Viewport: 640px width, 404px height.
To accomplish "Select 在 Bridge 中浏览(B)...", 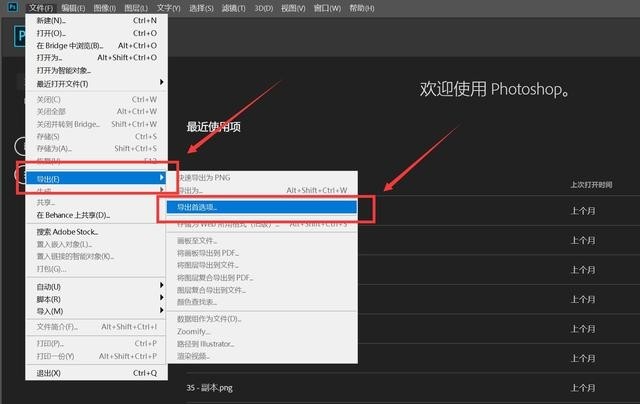I will point(96,45).
